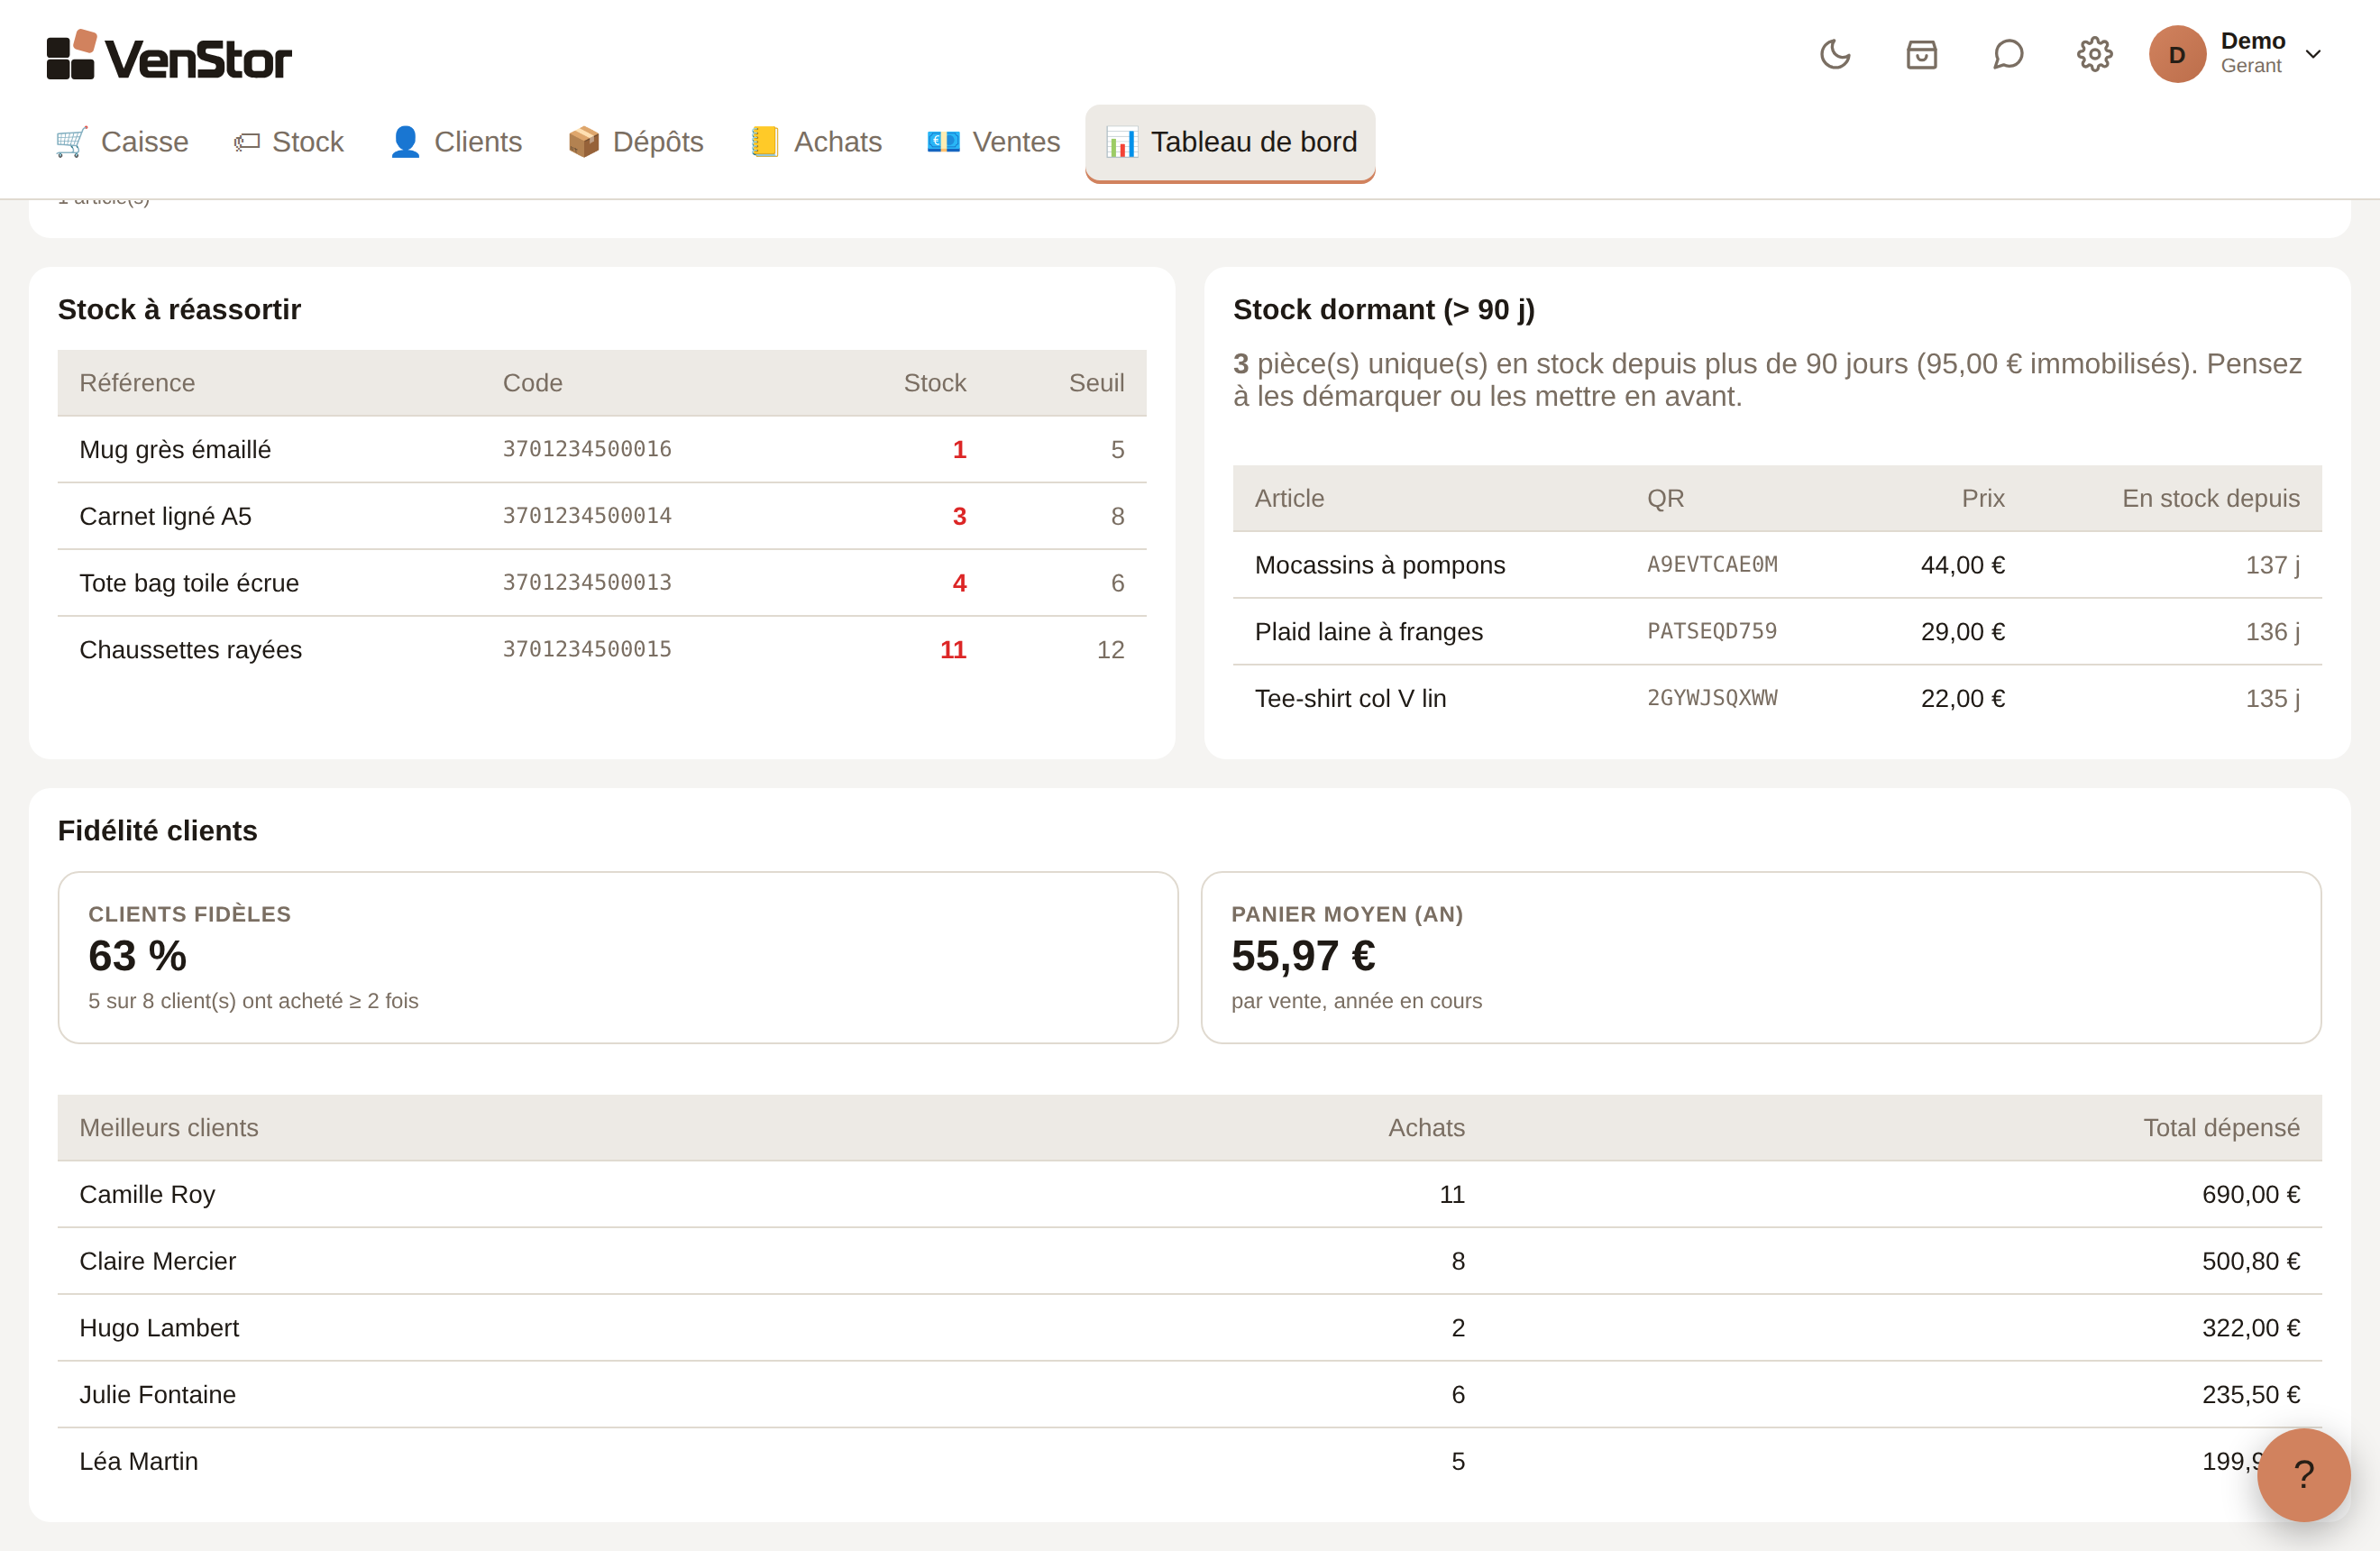Image resolution: width=2380 pixels, height=1551 pixels.
Task: Open the Dépôts tab
Action: pyautogui.click(x=636, y=142)
